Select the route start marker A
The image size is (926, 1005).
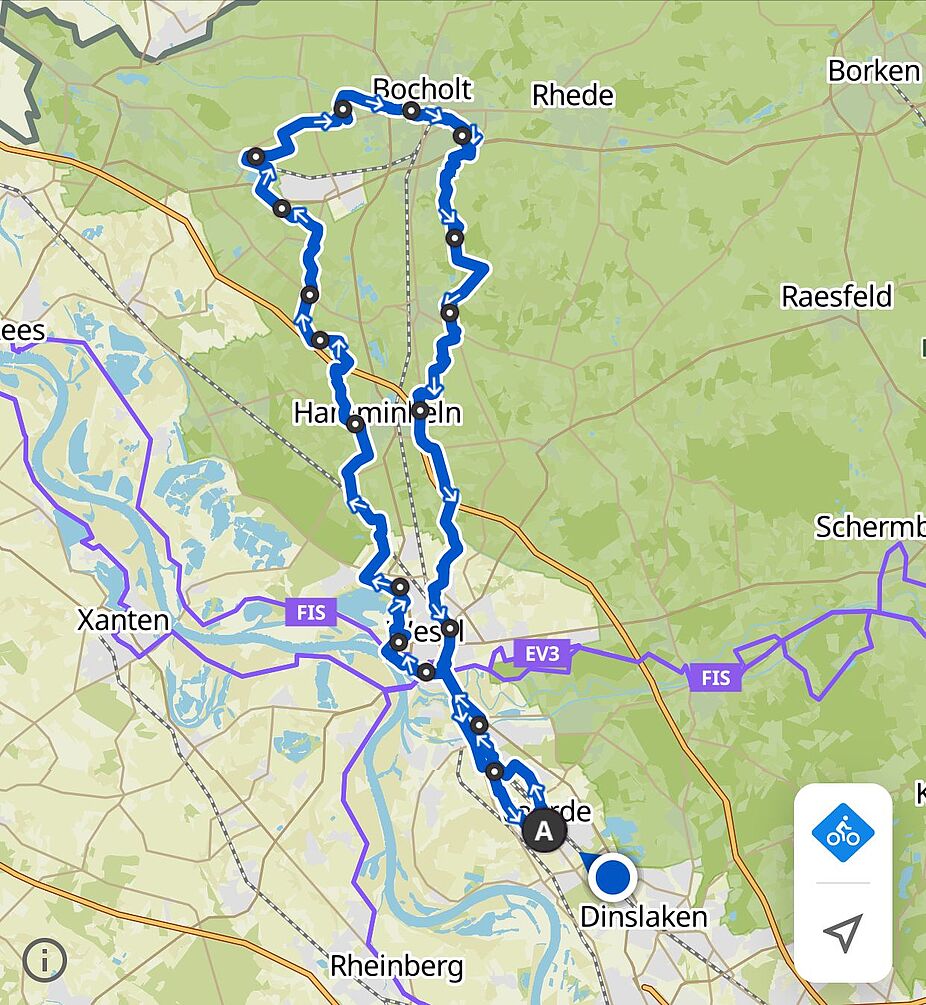point(544,831)
